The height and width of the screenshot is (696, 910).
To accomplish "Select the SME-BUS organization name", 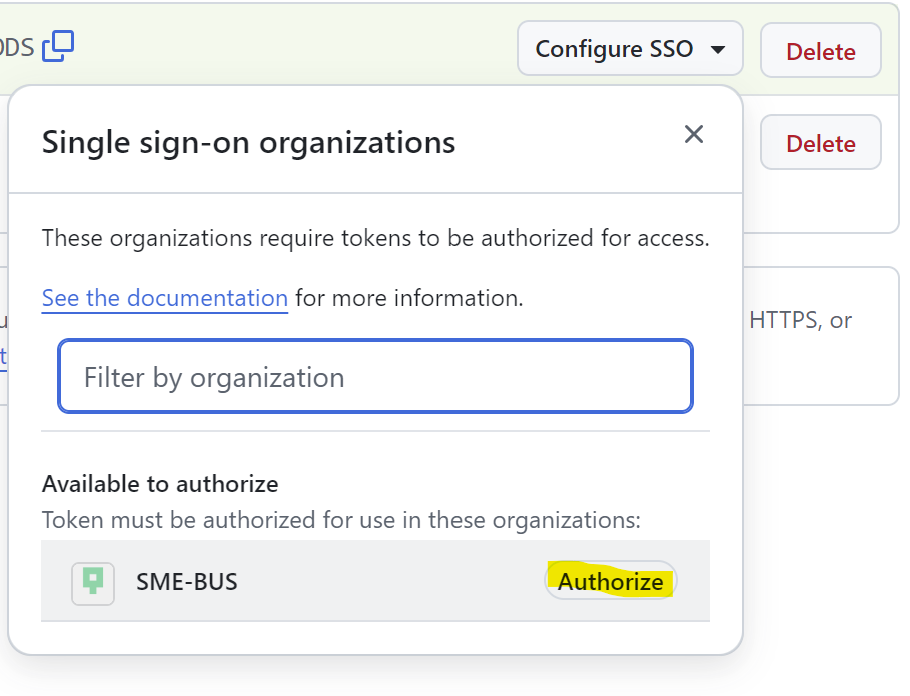I will [187, 582].
